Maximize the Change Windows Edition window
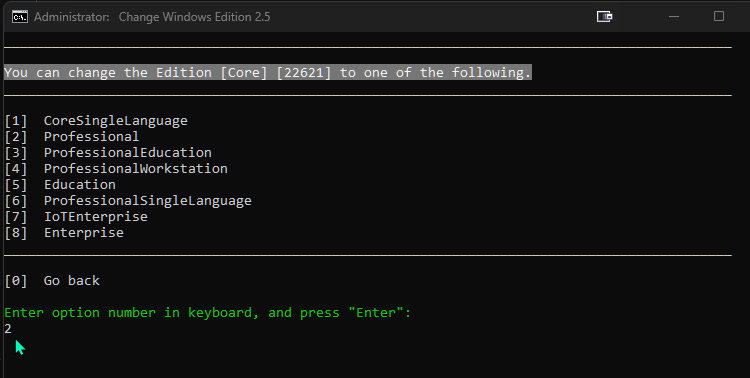The width and height of the screenshot is (750, 378). click(719, 16)
